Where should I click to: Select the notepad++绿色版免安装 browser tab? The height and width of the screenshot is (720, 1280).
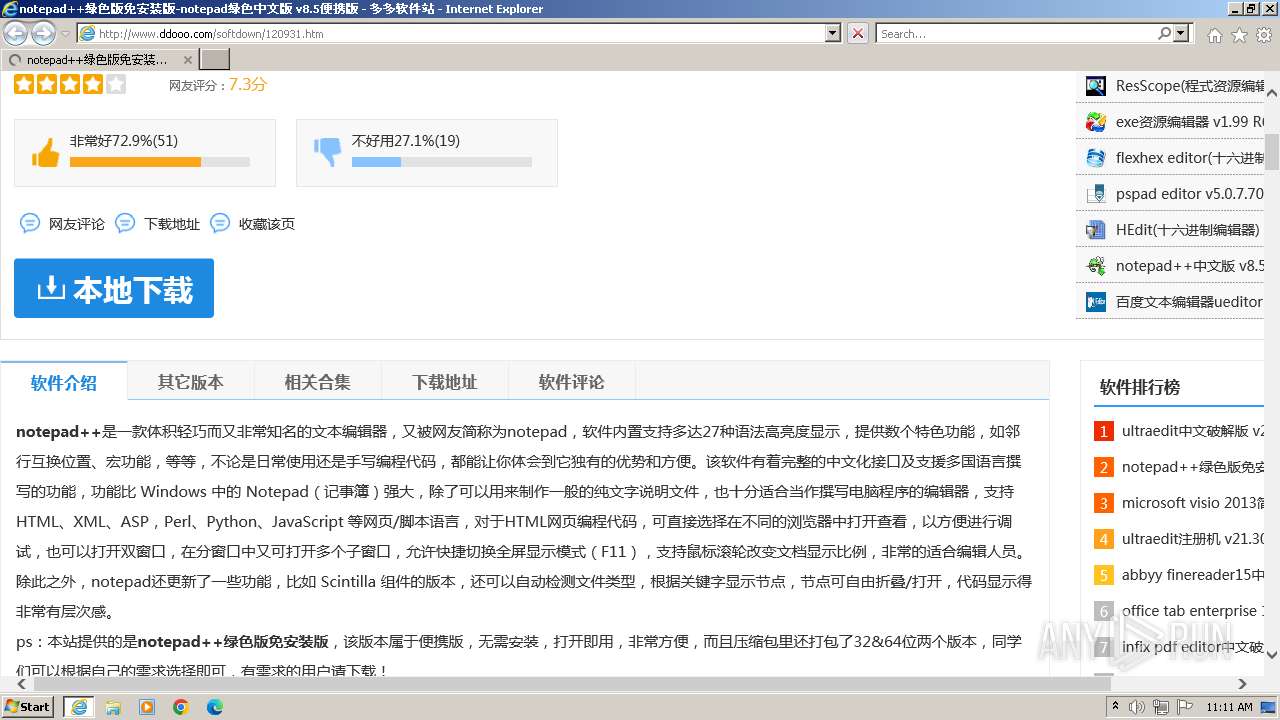coord(100,59)
